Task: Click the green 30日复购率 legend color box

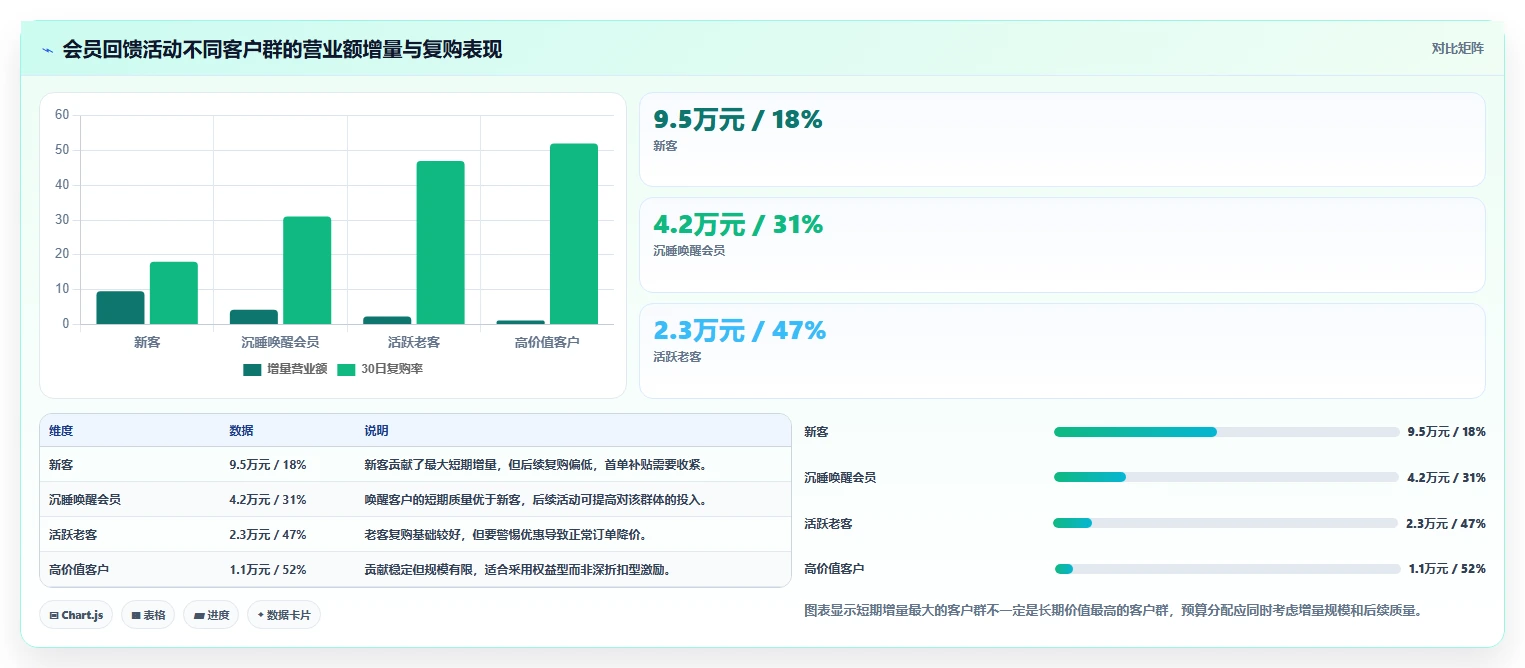Action: pyautogui.click(x=346, y=370)
